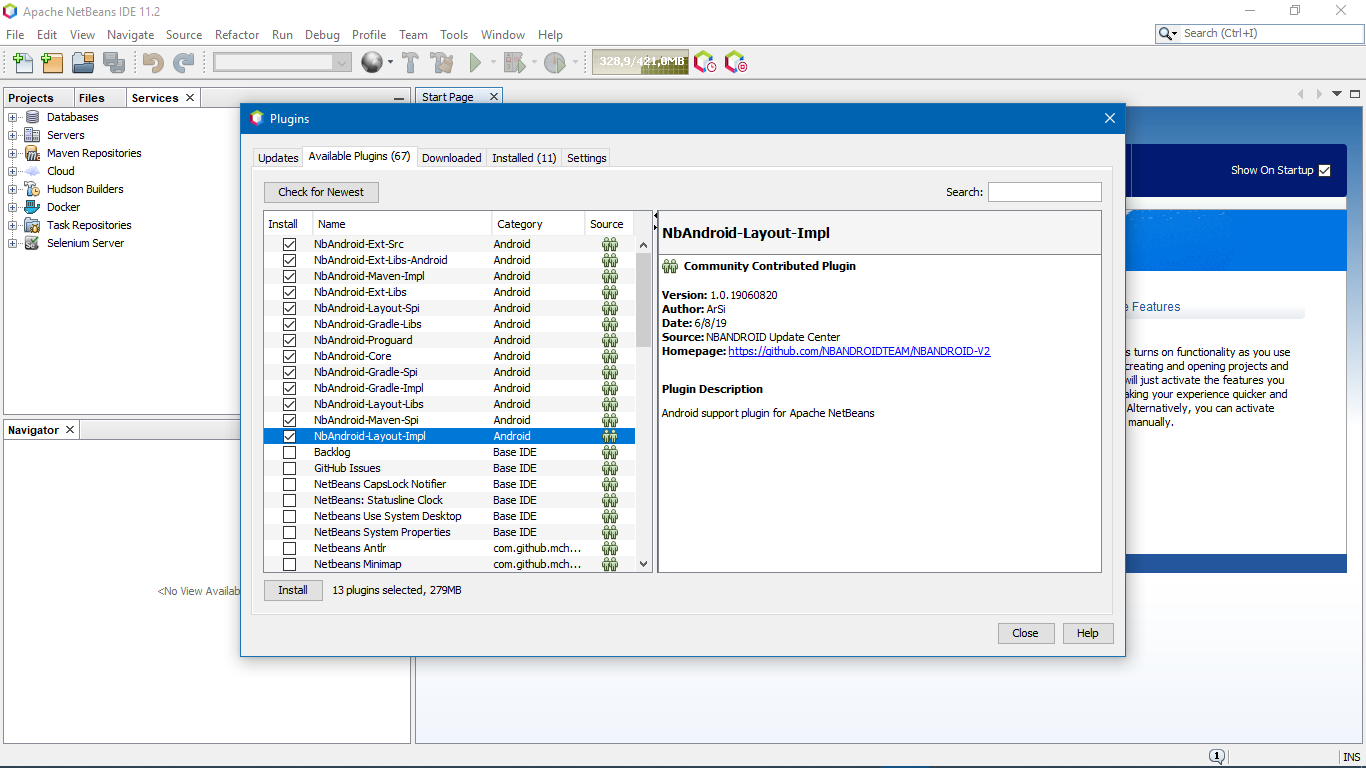Check NetBeans CapsLock Notifier checkbox
Image resolution: width=1366 pixels, height=768 pixels.
tap(289, 484)
